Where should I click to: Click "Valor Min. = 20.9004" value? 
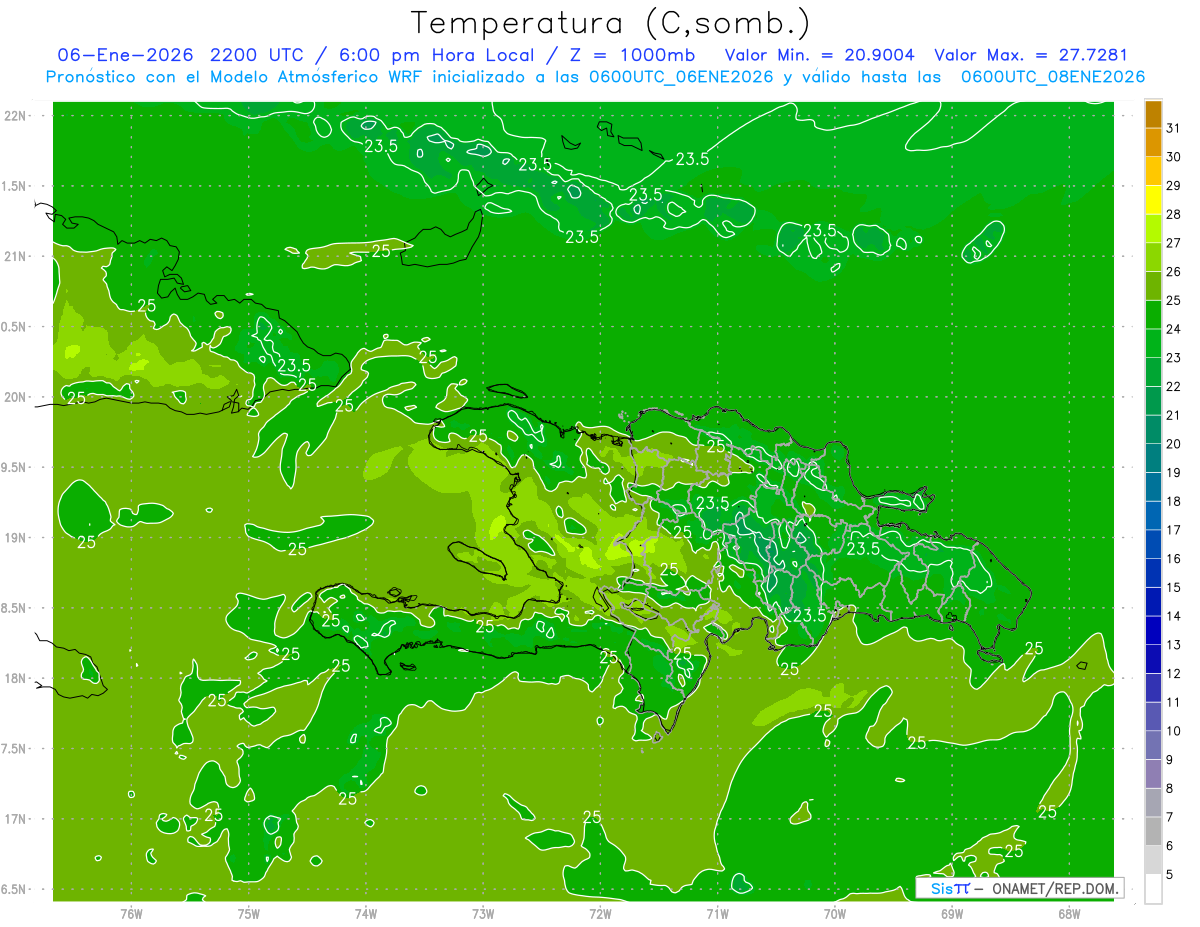pyautogui.click(x=819, y=55)
